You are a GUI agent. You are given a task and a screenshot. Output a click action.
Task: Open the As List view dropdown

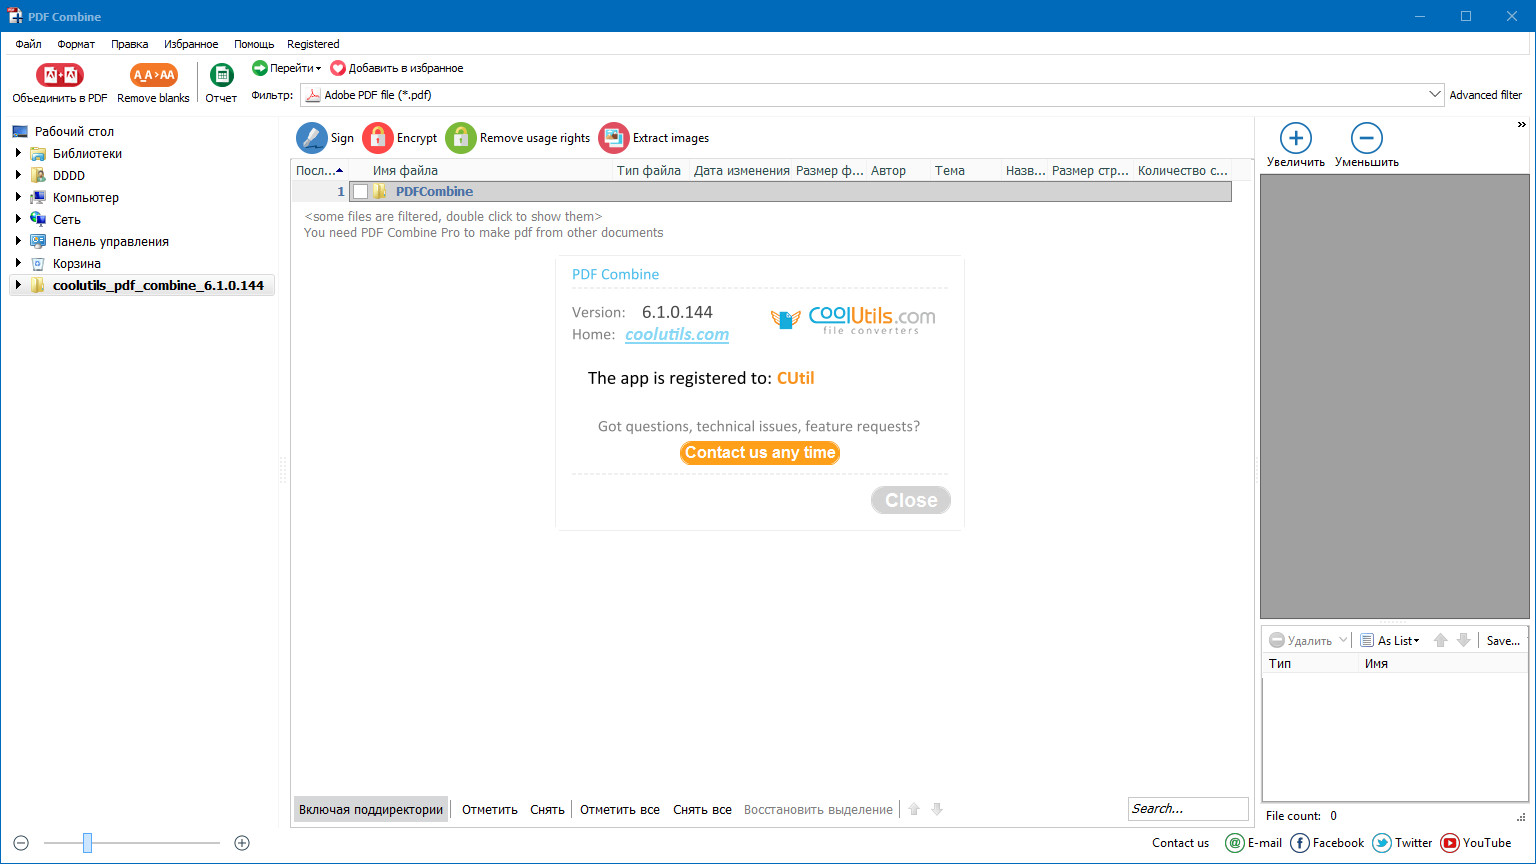[x=1390, y=640]
